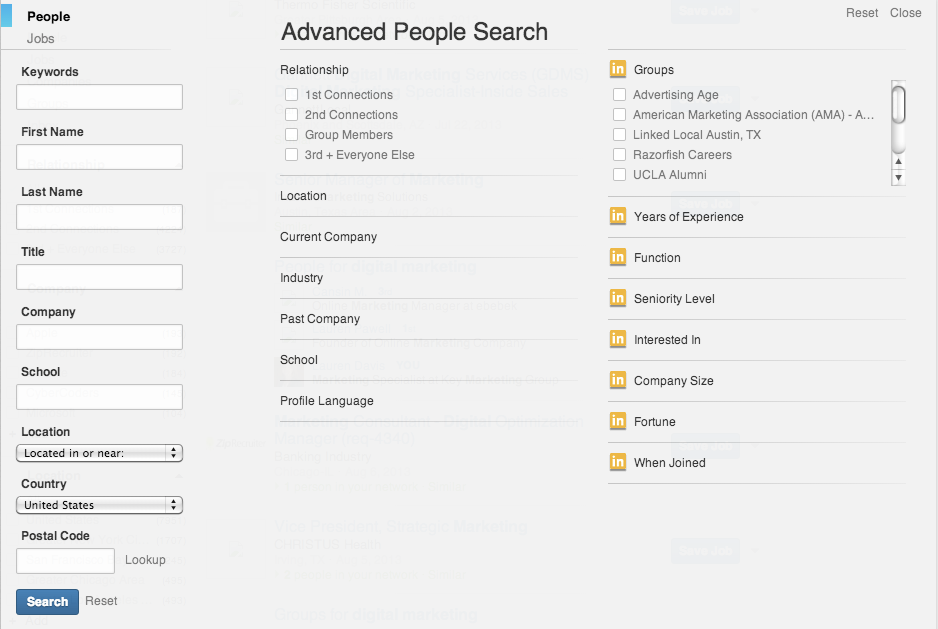Screen dimensions: 938x629
Task: Click the Seniority Level premium icon
Action: (618, 298)
